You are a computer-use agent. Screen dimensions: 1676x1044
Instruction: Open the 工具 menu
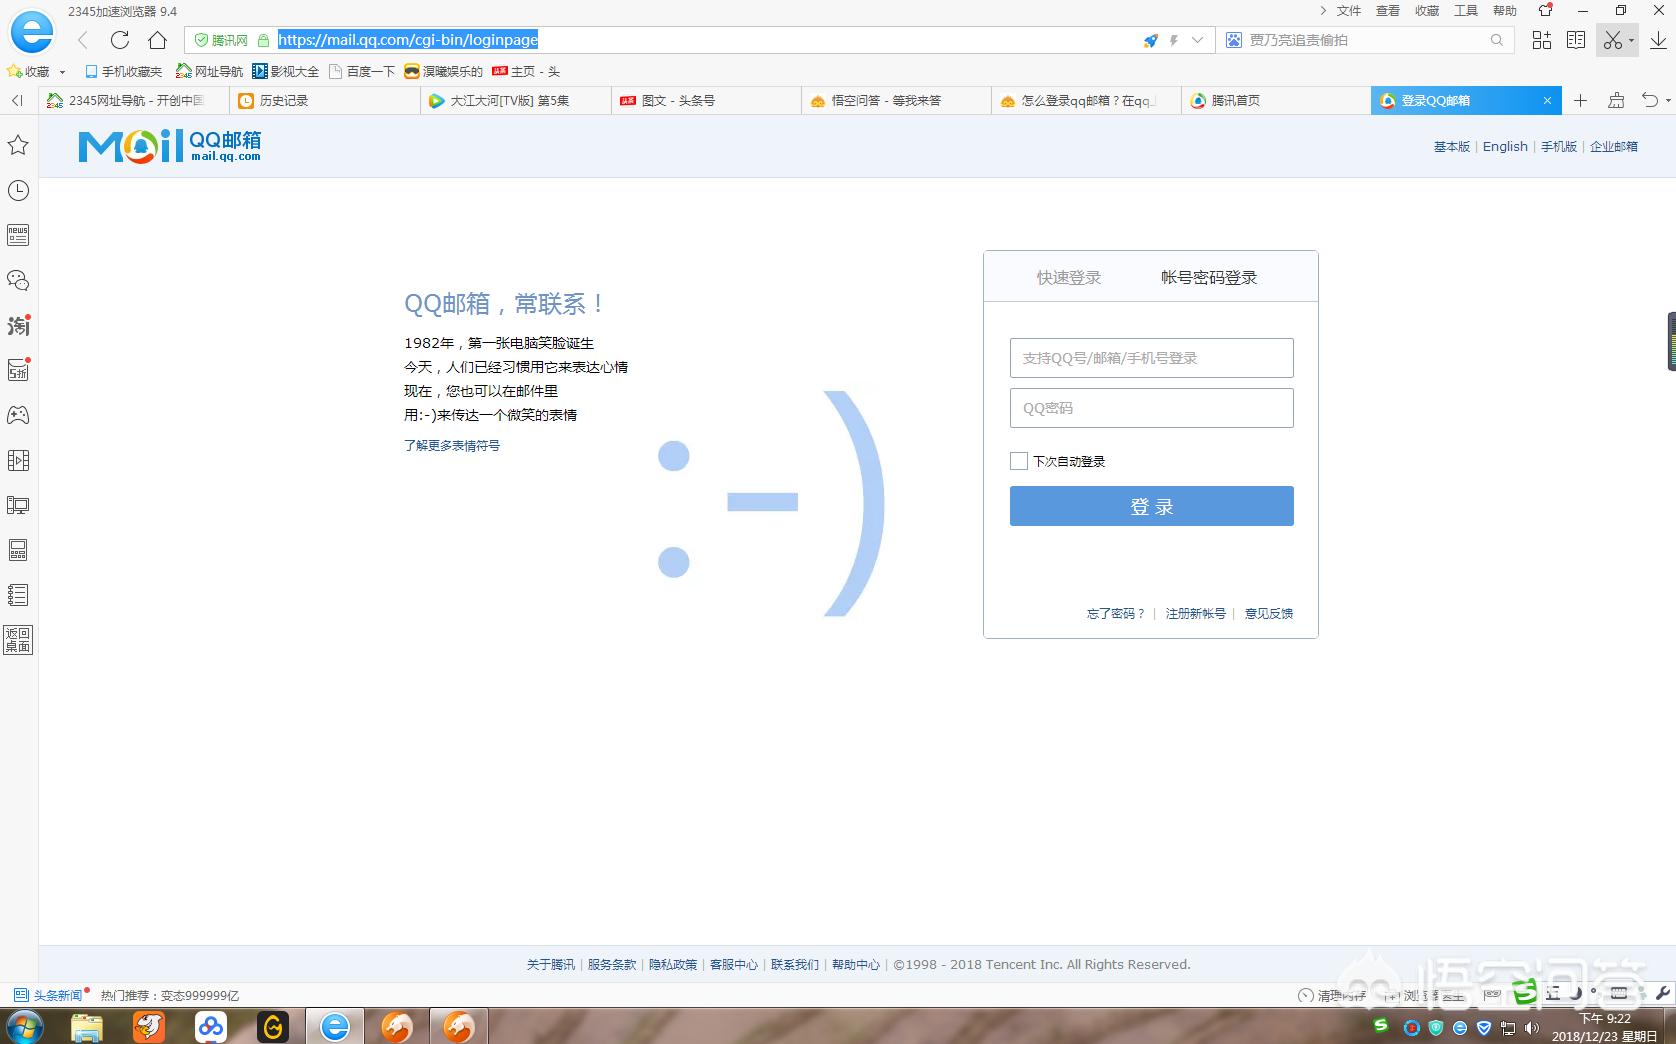[x=1465, y=11]
